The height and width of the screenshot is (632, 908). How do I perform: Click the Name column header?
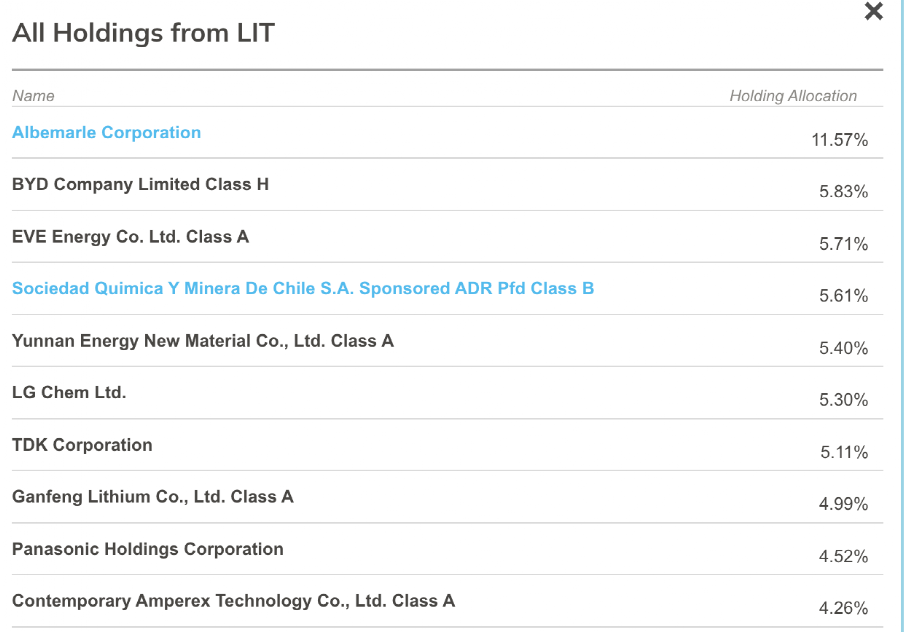[x=33, y=96]
